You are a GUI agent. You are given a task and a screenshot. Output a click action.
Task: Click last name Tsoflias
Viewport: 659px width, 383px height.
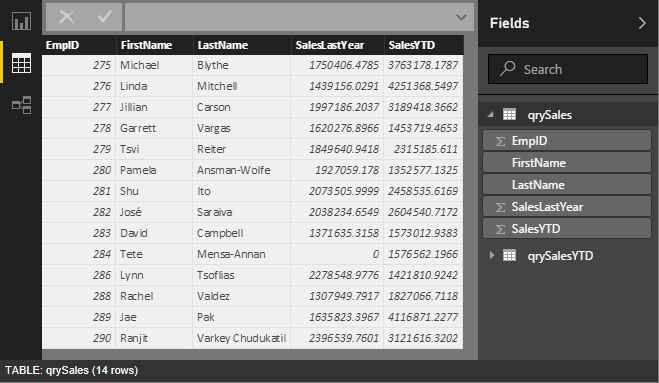216,275
